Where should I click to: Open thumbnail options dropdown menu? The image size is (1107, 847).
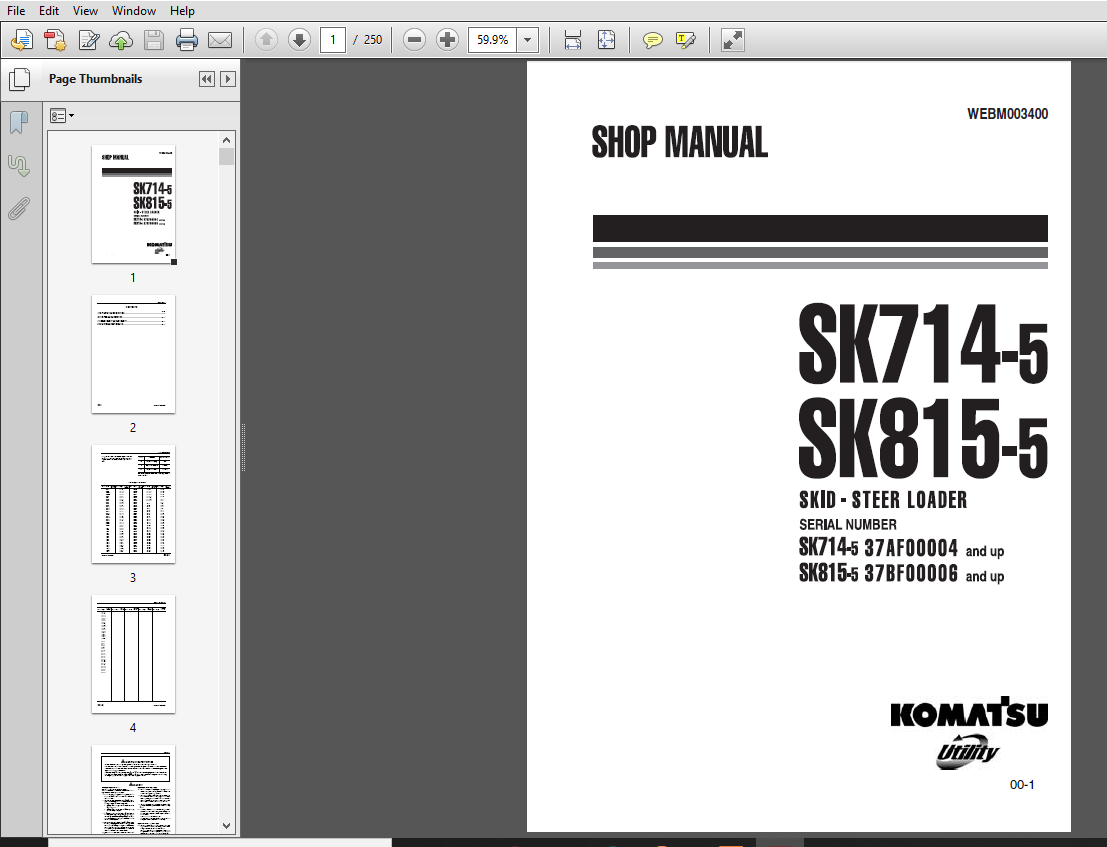click(x=62, y=116)
